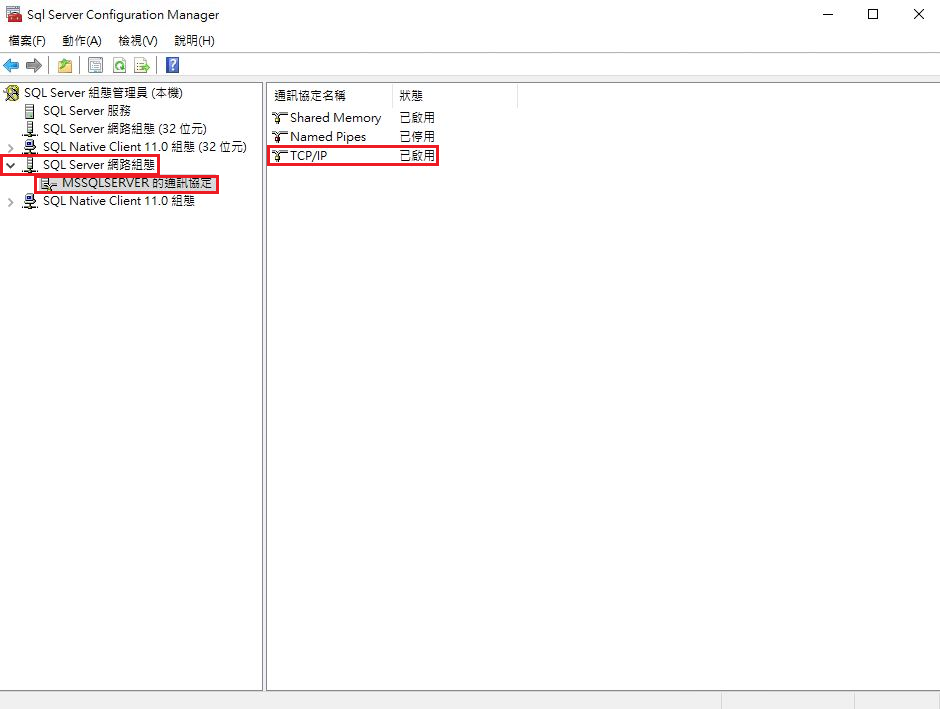The image size is (940, 709).
Task: Open the 檔案(F) menu
Action: [x=27, y=41]
